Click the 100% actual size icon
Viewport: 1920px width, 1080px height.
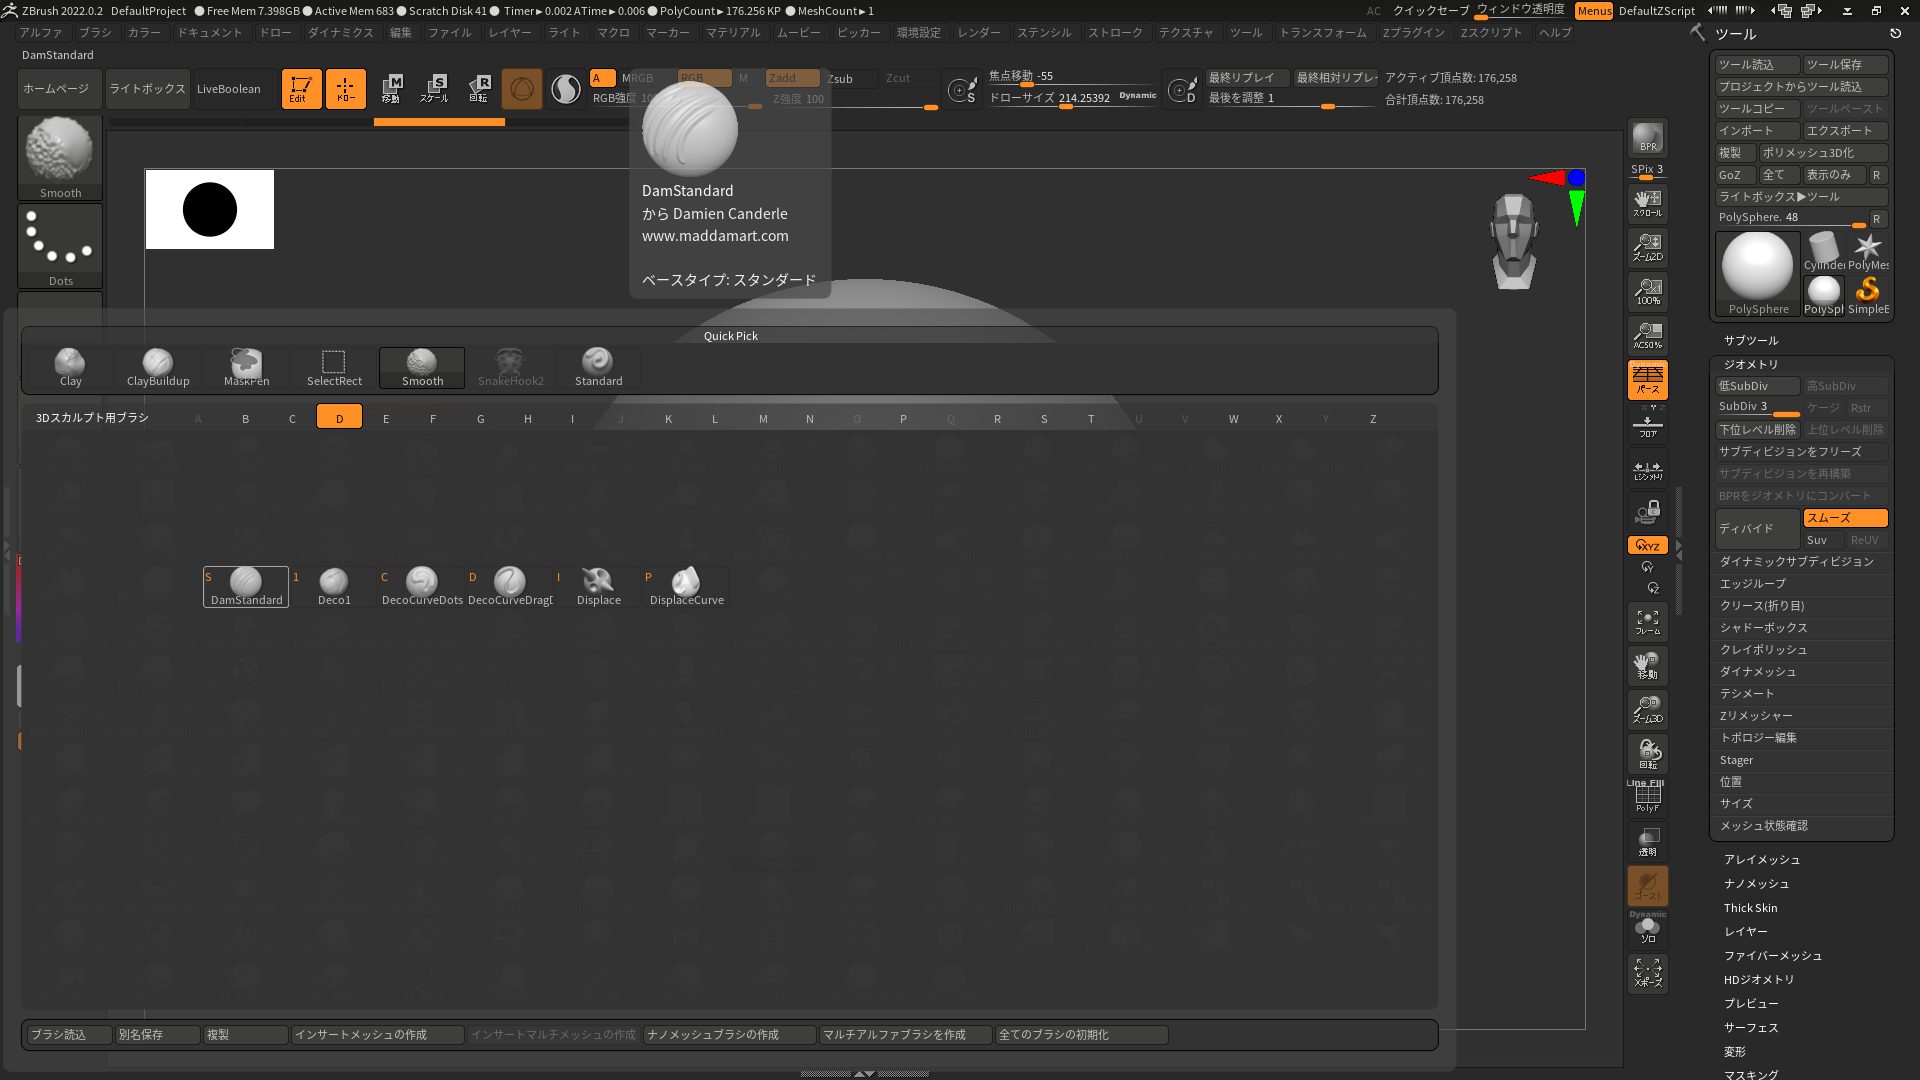coord(1647,291)
